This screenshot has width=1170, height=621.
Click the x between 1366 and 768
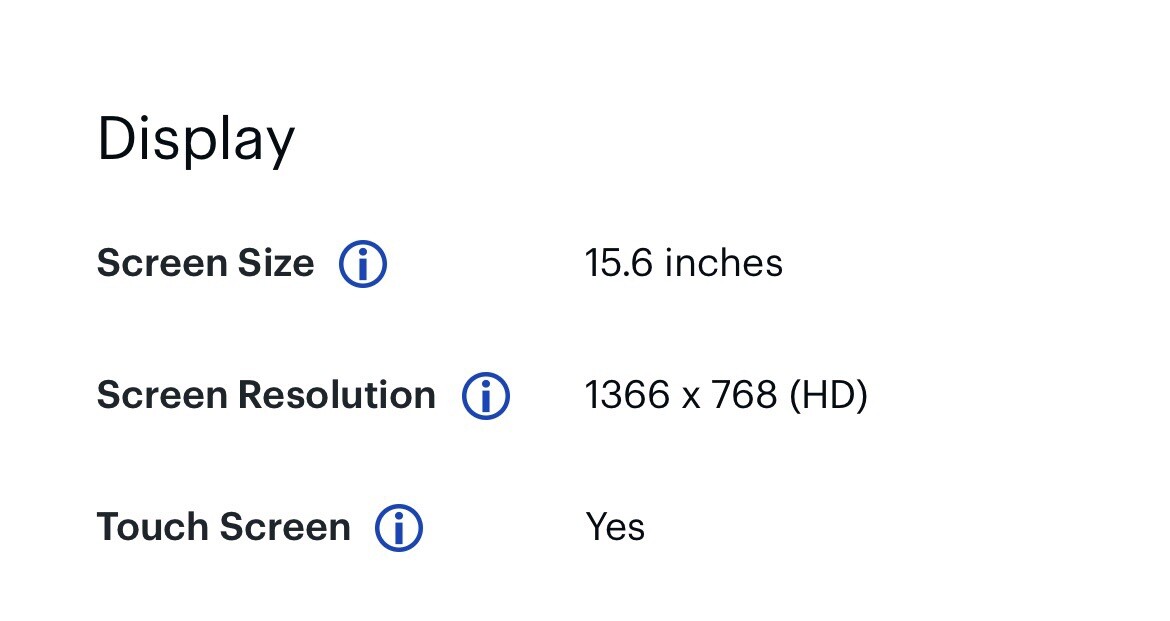pos(691,399)
